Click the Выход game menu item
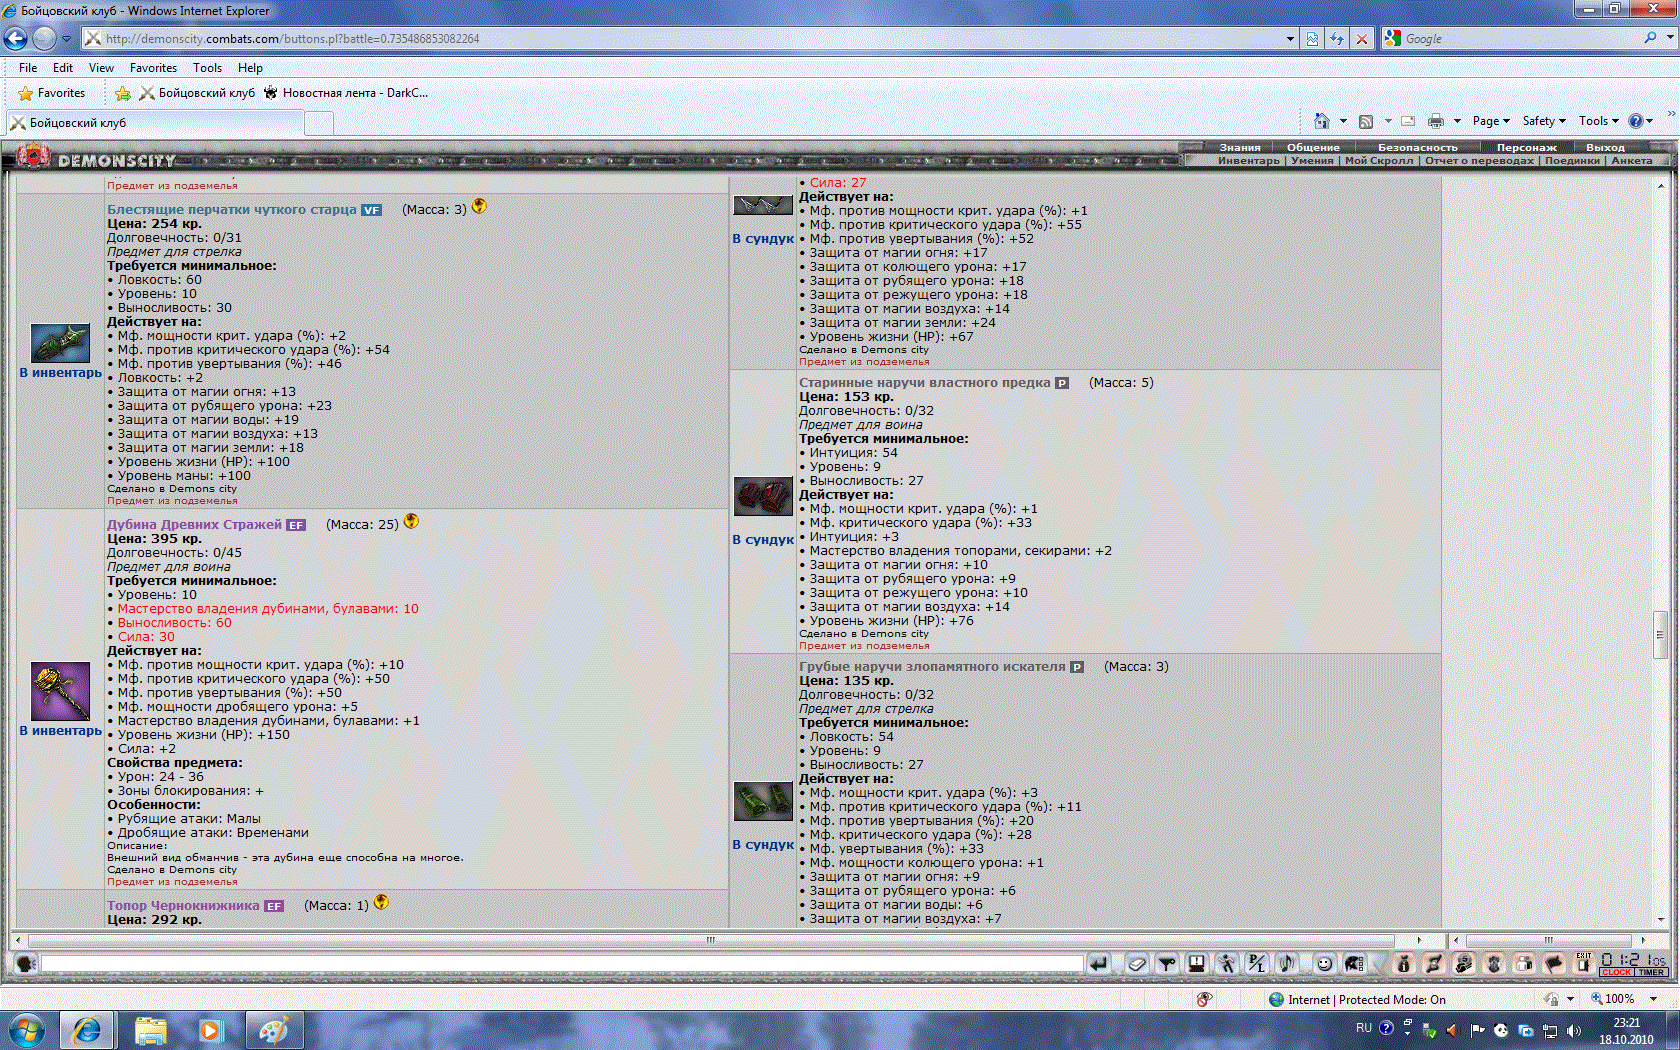1680x1050 pixels. pyautogui.click(x=1606, y=147)
